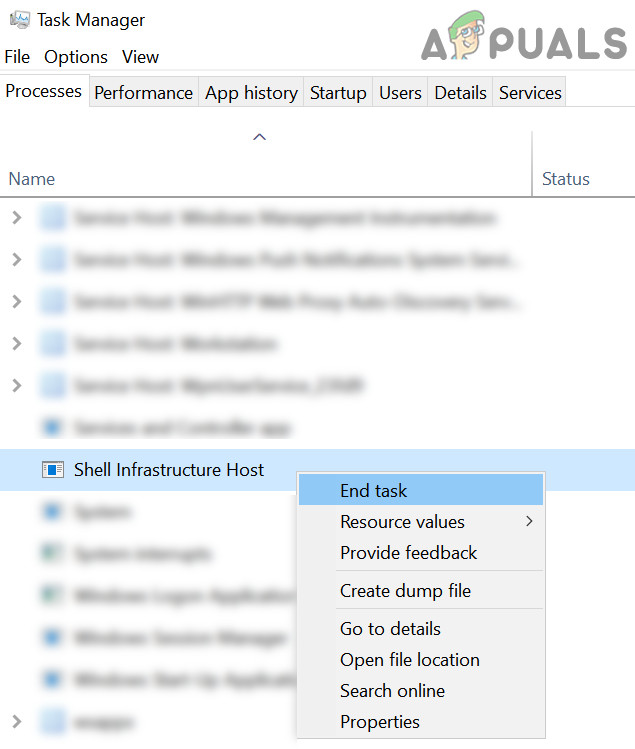Switch to the Details tab
The image size is (635, 749).
pyautogui.click(x=460, y=93)
